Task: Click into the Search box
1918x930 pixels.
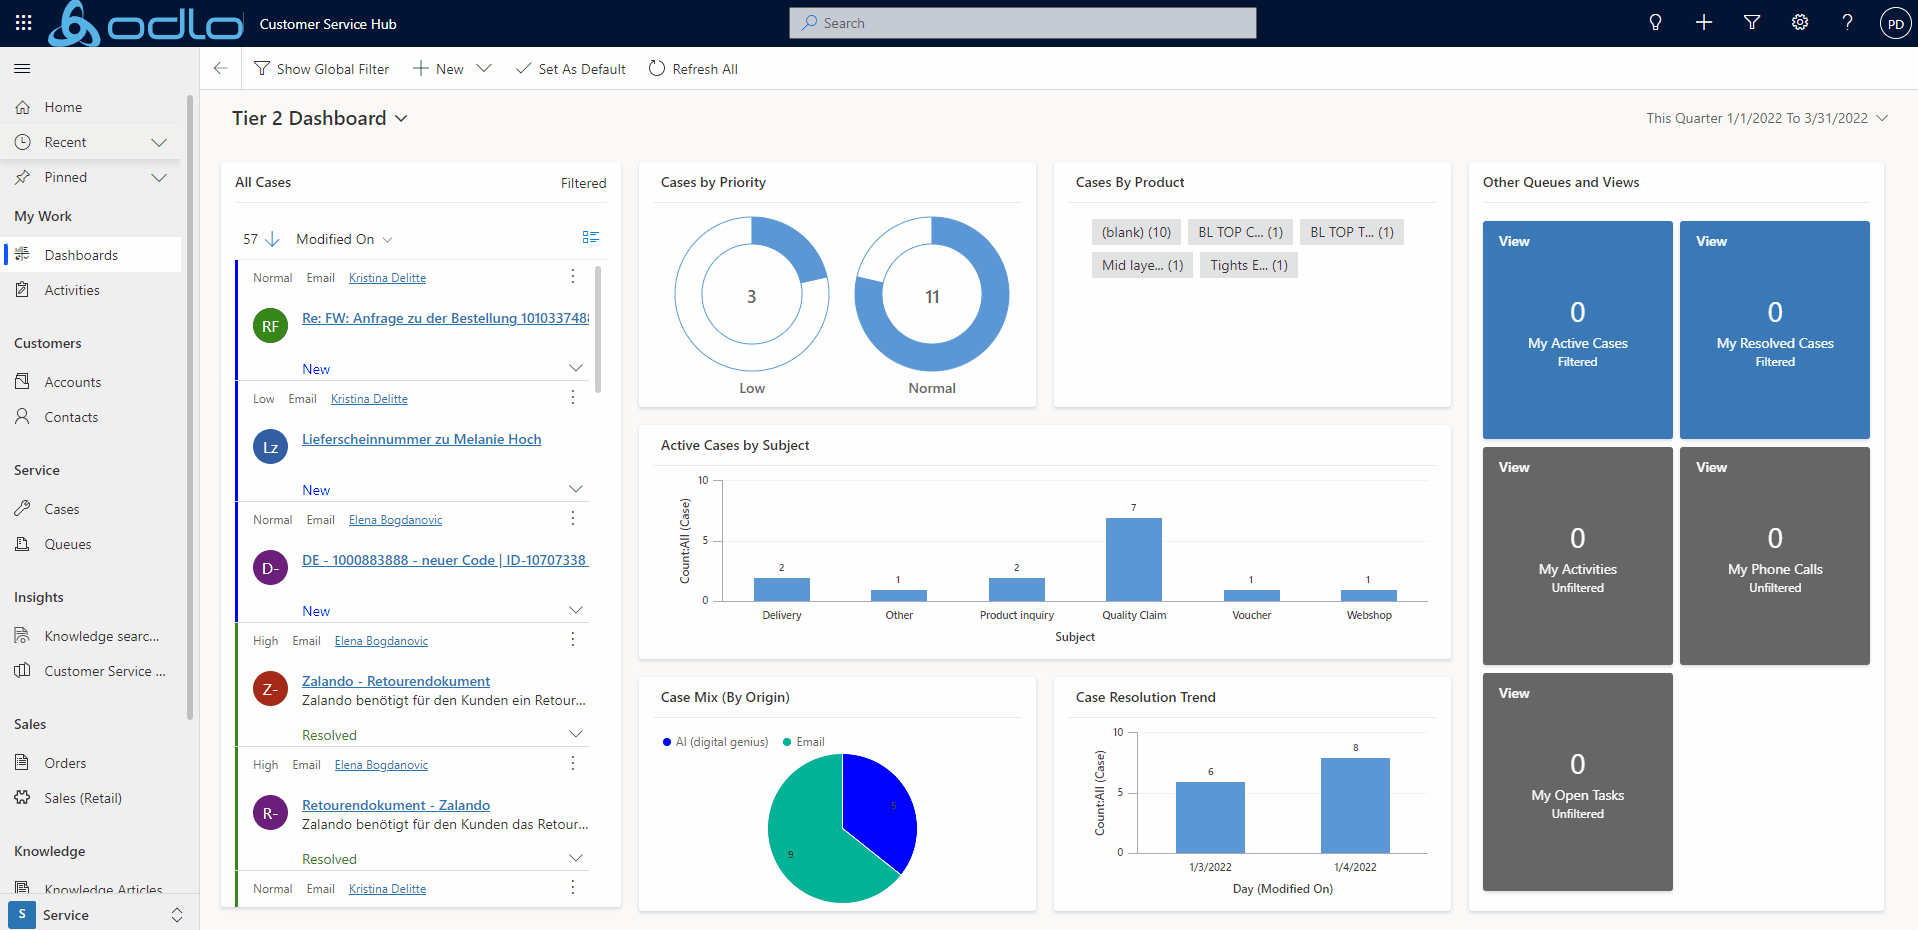Action: point(1022,23)
